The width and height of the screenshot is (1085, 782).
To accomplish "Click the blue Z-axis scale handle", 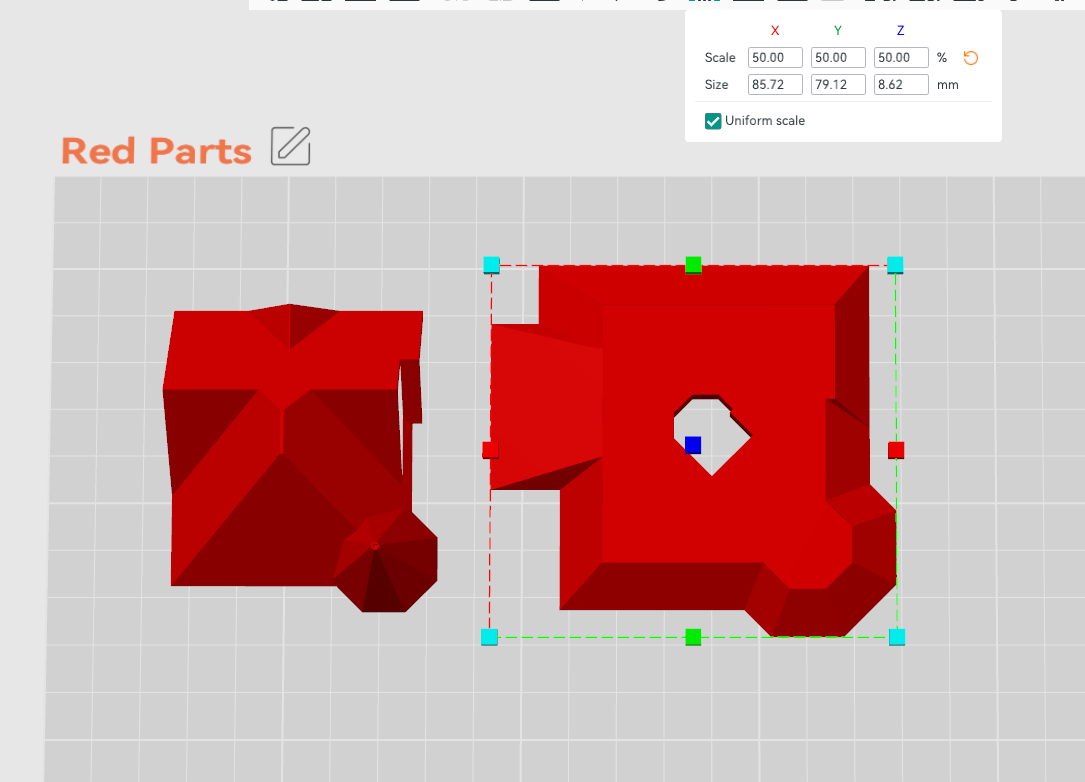I will tap(693, 445).
